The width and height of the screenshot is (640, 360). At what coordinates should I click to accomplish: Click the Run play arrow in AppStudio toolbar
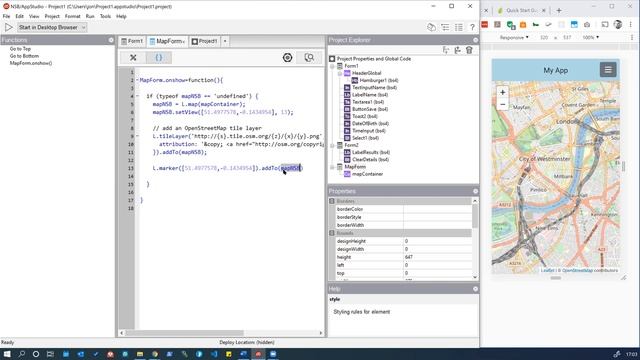point(8,27)
